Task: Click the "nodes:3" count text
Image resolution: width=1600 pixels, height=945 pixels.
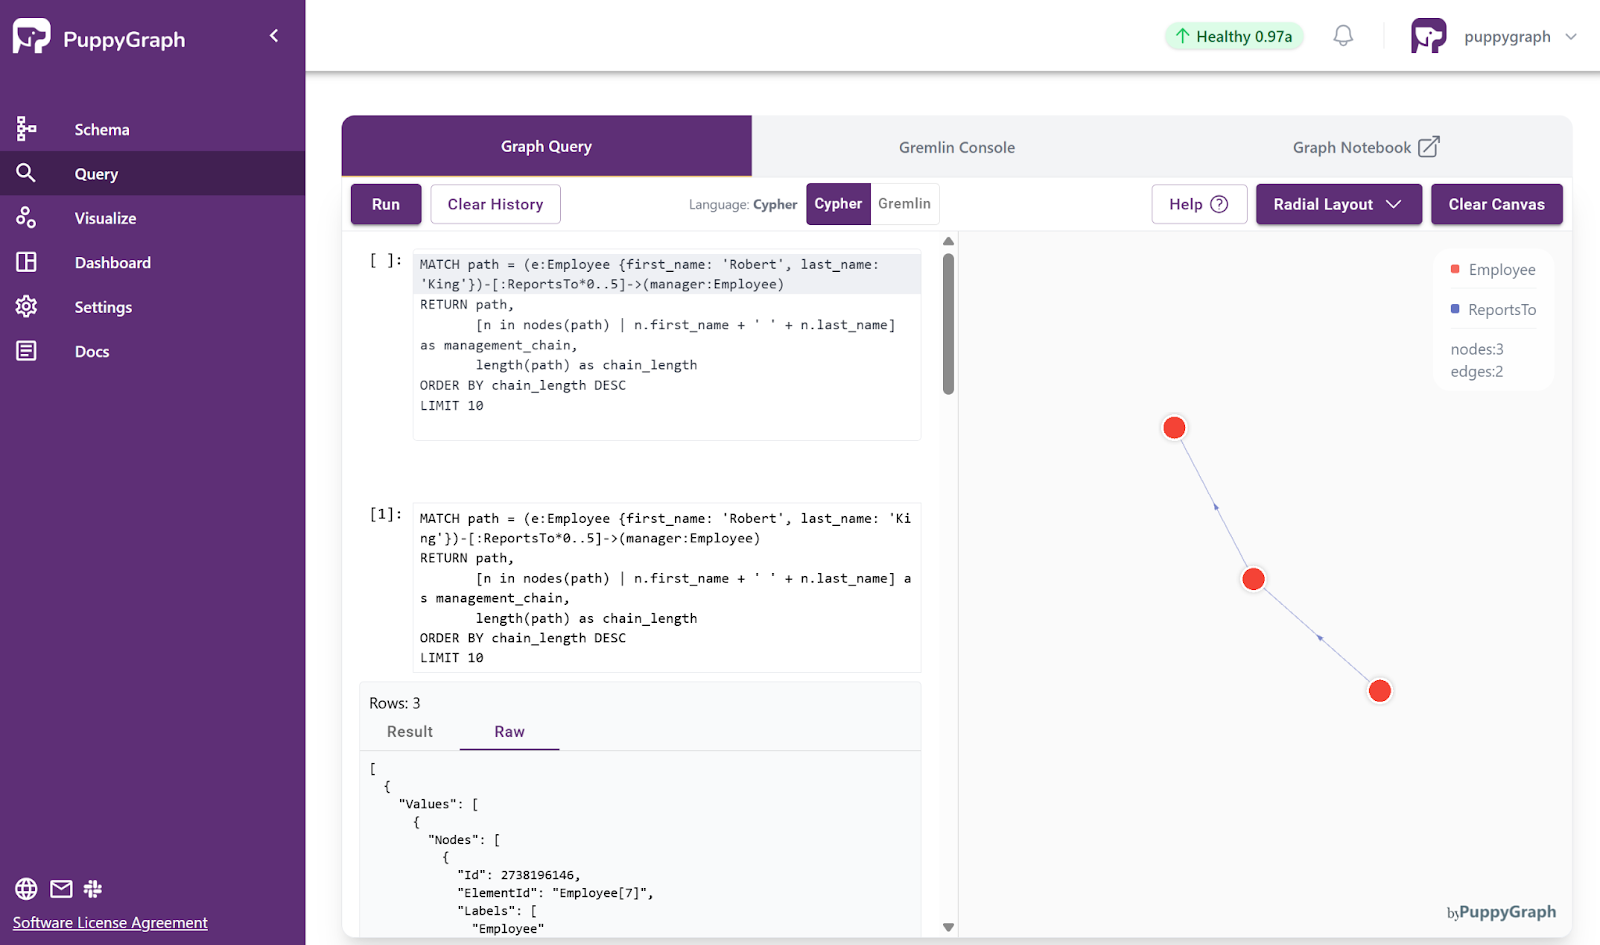Action: [x=1477, y=349]
